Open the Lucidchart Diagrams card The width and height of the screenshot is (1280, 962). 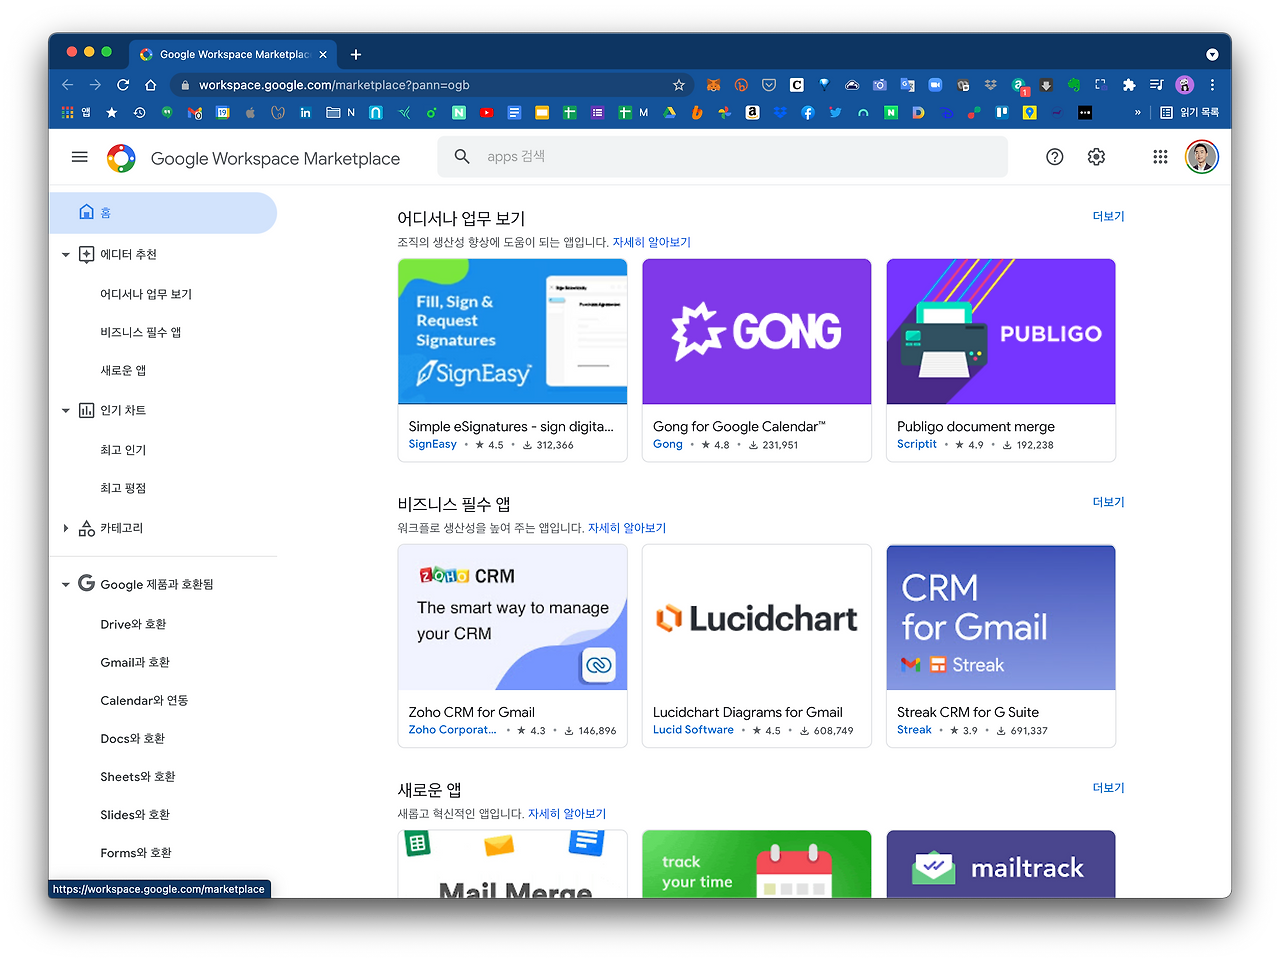click(x=756, y=646)
